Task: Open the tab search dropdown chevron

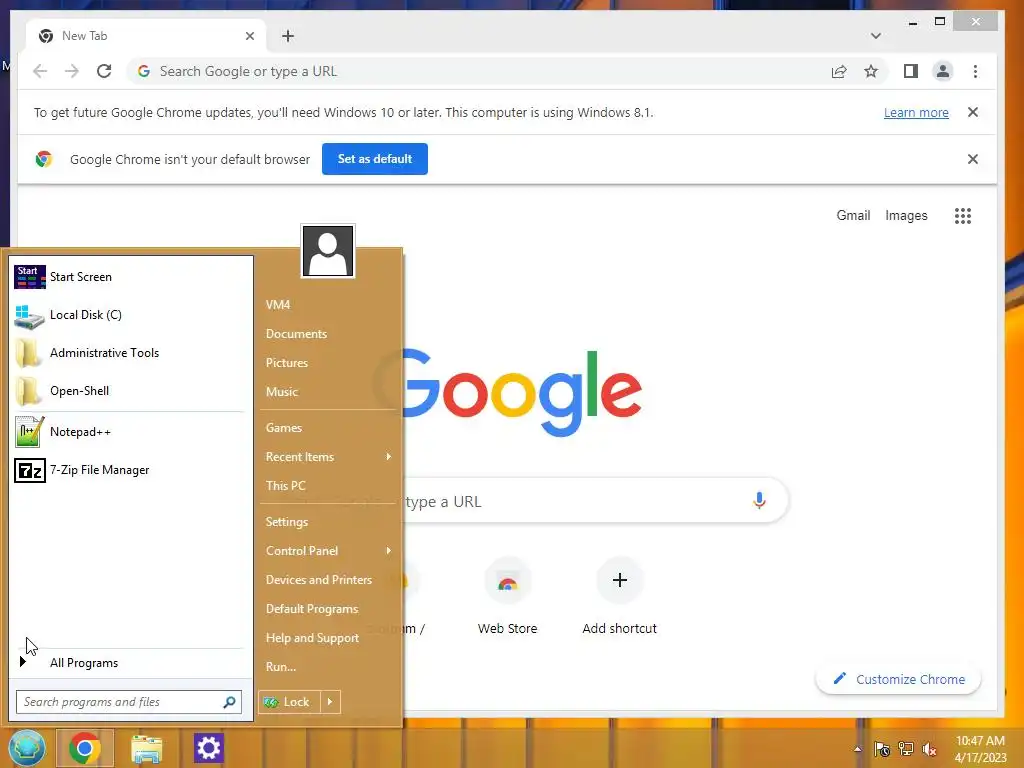Action: coord(876,36)
